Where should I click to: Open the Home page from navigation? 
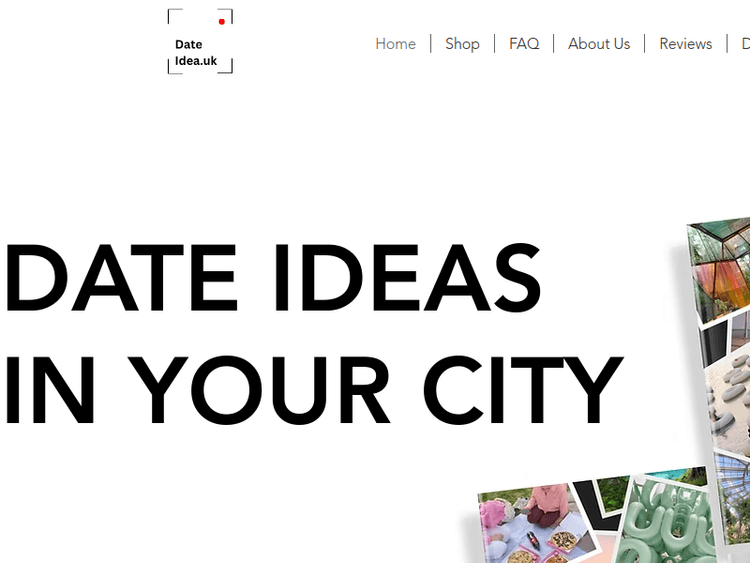coord(395,44)
